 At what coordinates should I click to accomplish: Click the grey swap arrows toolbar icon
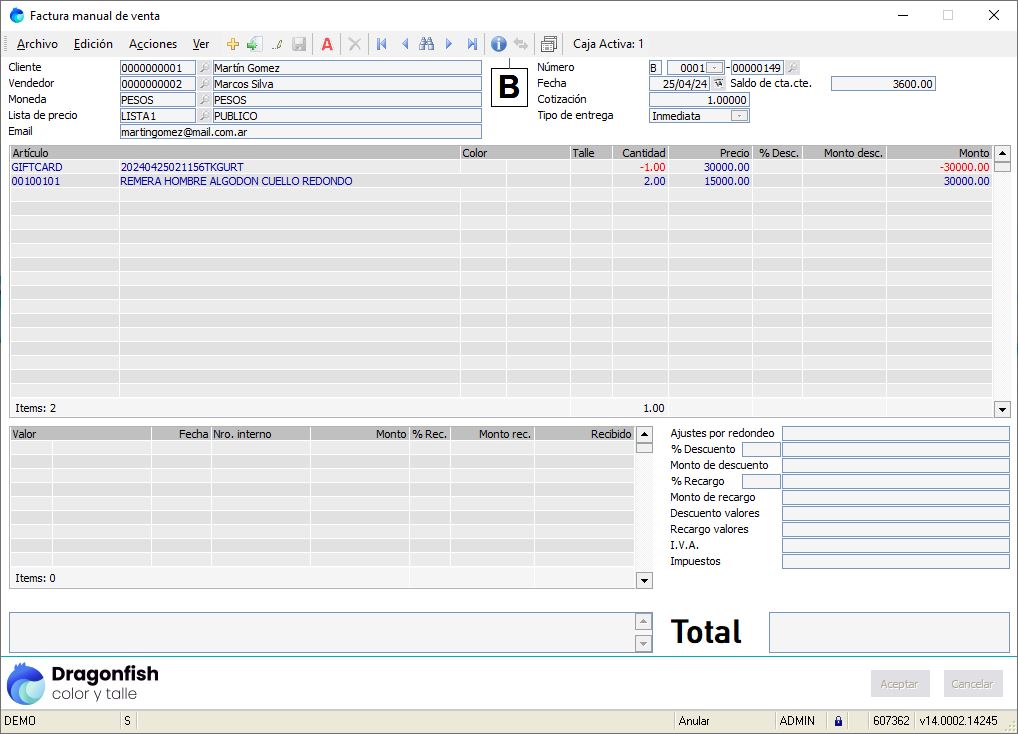pos(521,44)
